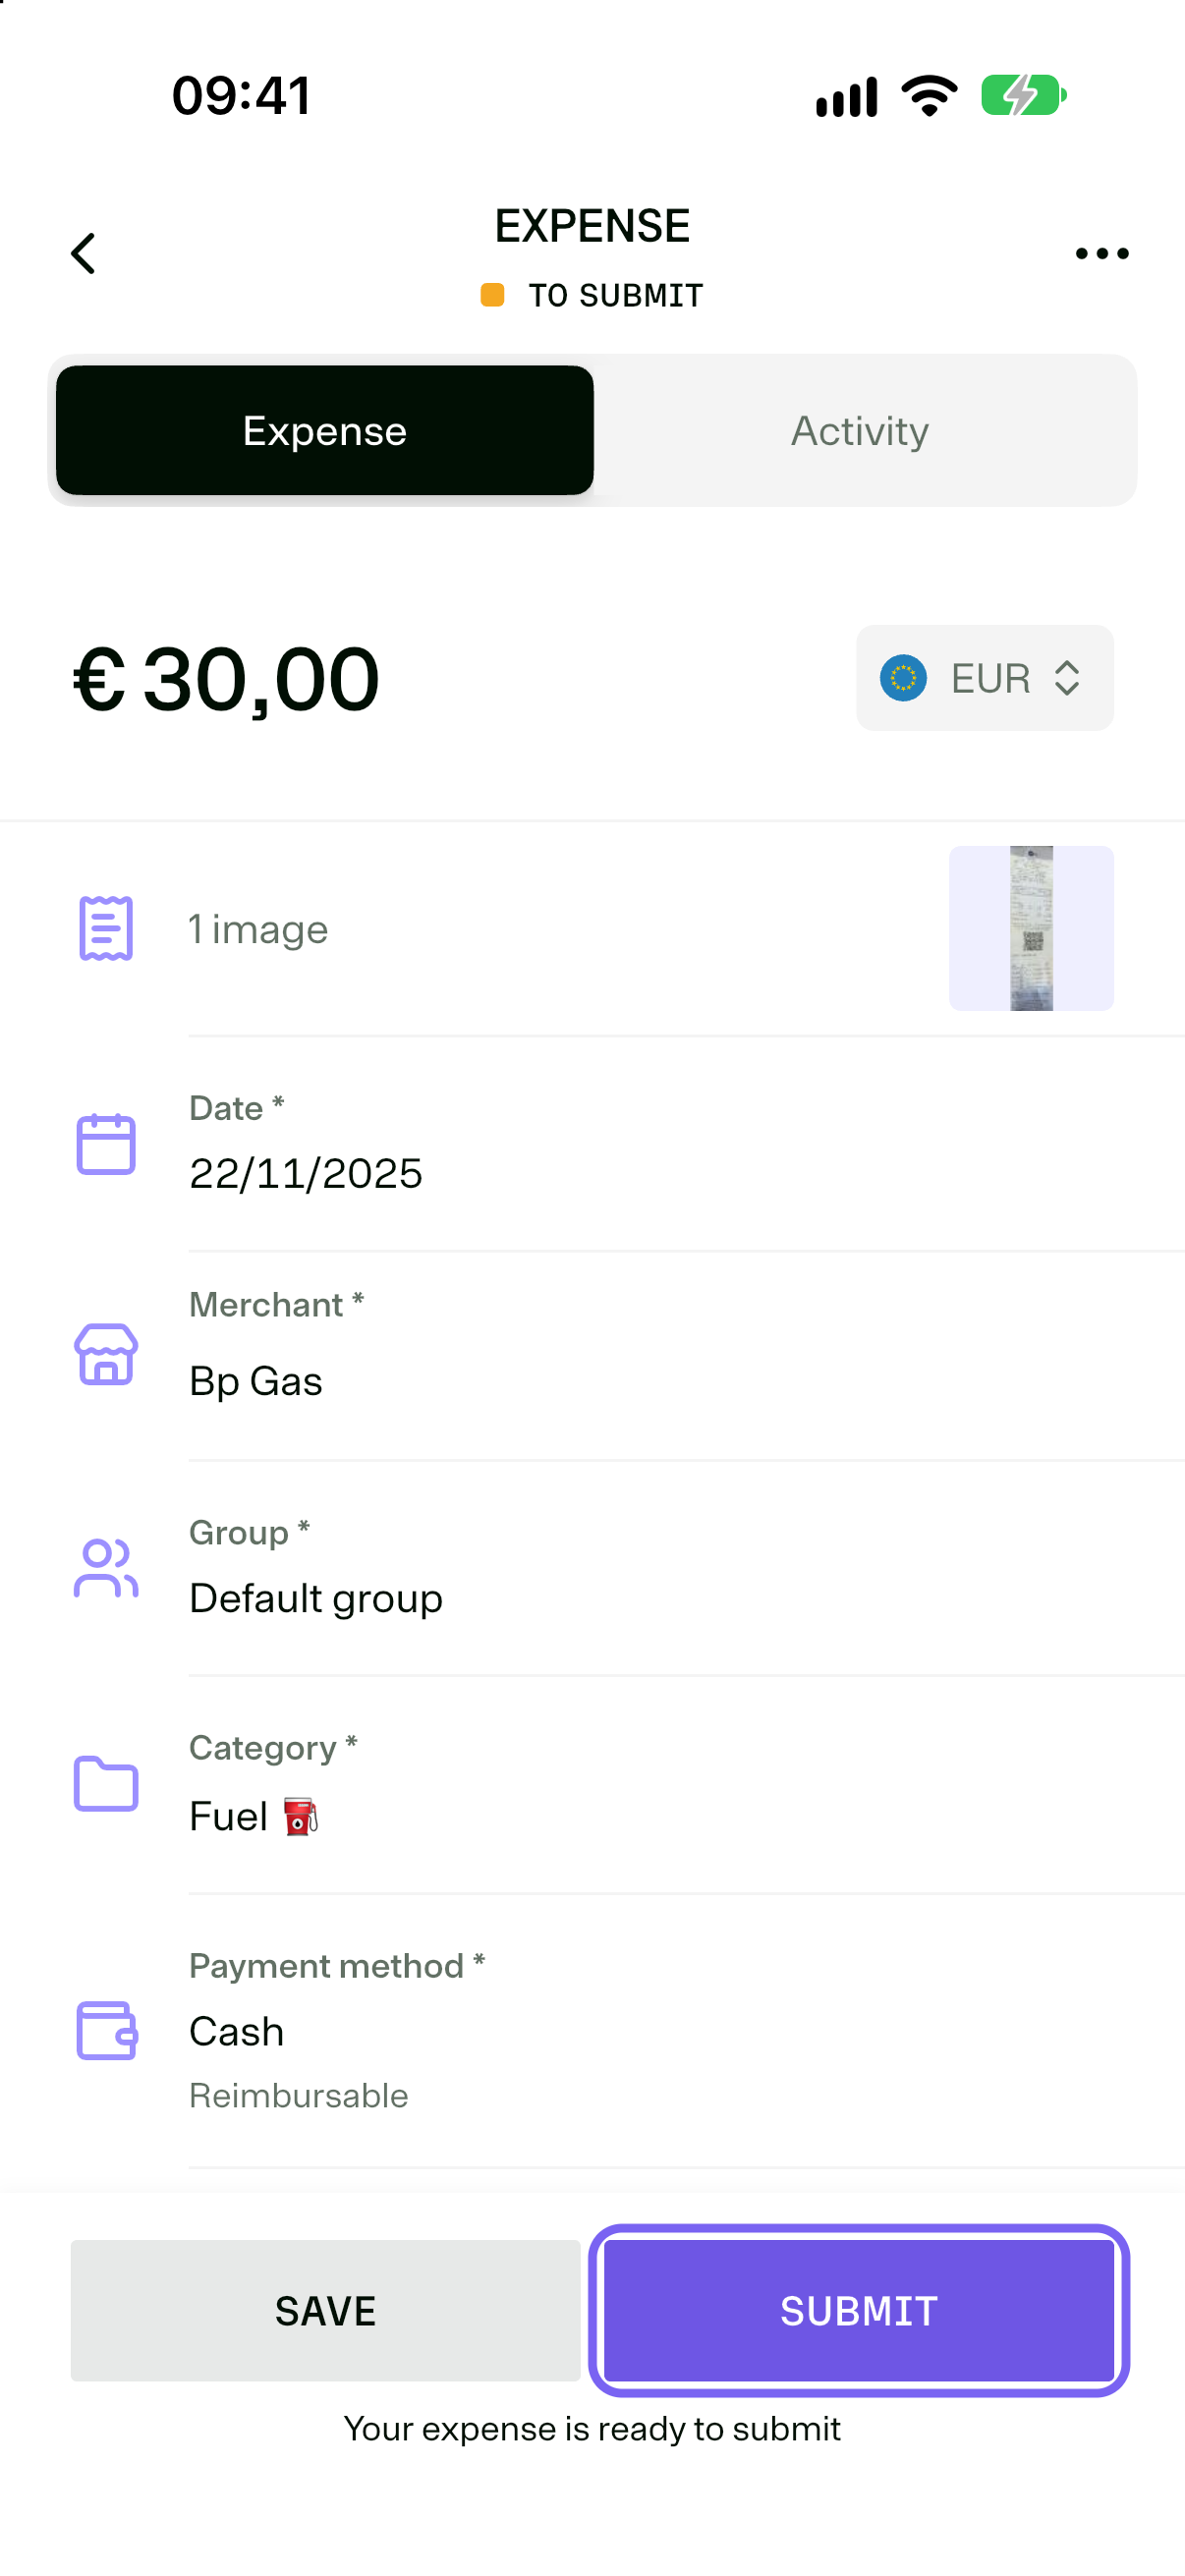The height and width of the screenshot is (2576, 1185).
Task: Select the Expense tab
Action: pyautogui.click(x=325, y=431)
